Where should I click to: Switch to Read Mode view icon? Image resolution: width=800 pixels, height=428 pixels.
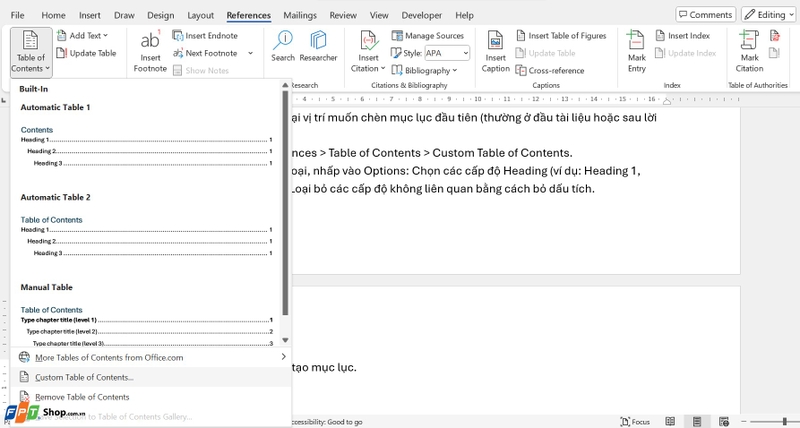click(670, 421)
